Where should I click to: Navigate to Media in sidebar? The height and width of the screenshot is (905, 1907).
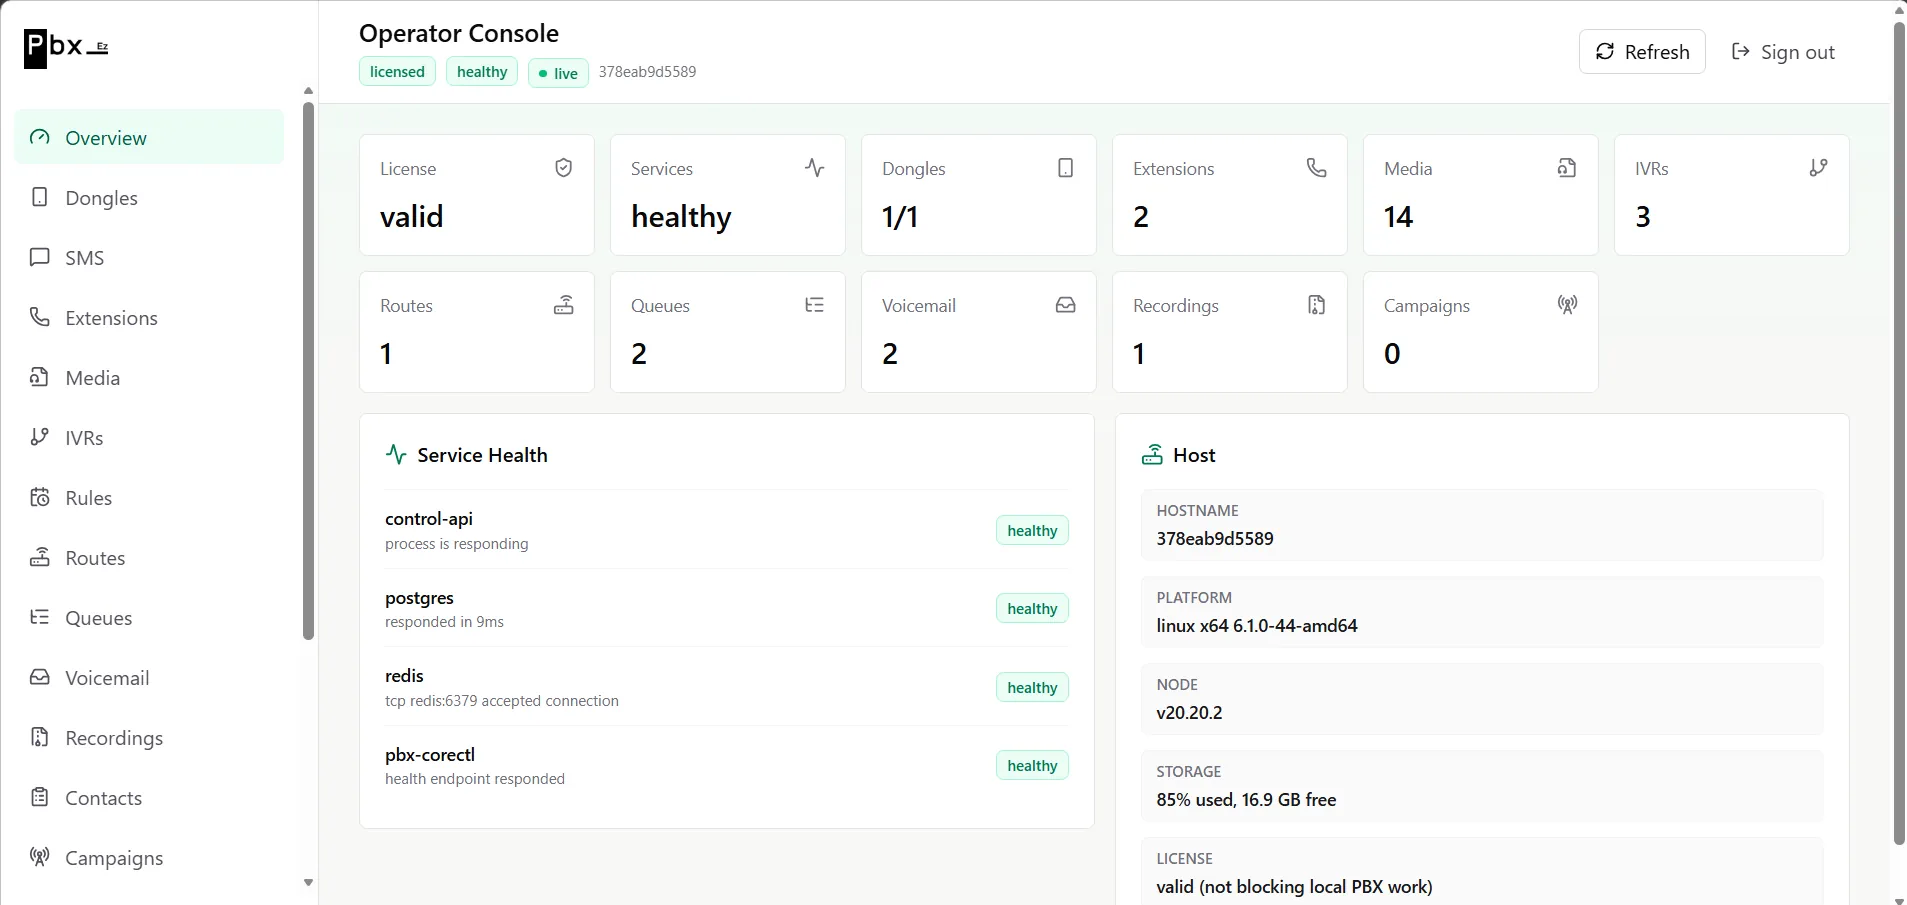point(149,377)
